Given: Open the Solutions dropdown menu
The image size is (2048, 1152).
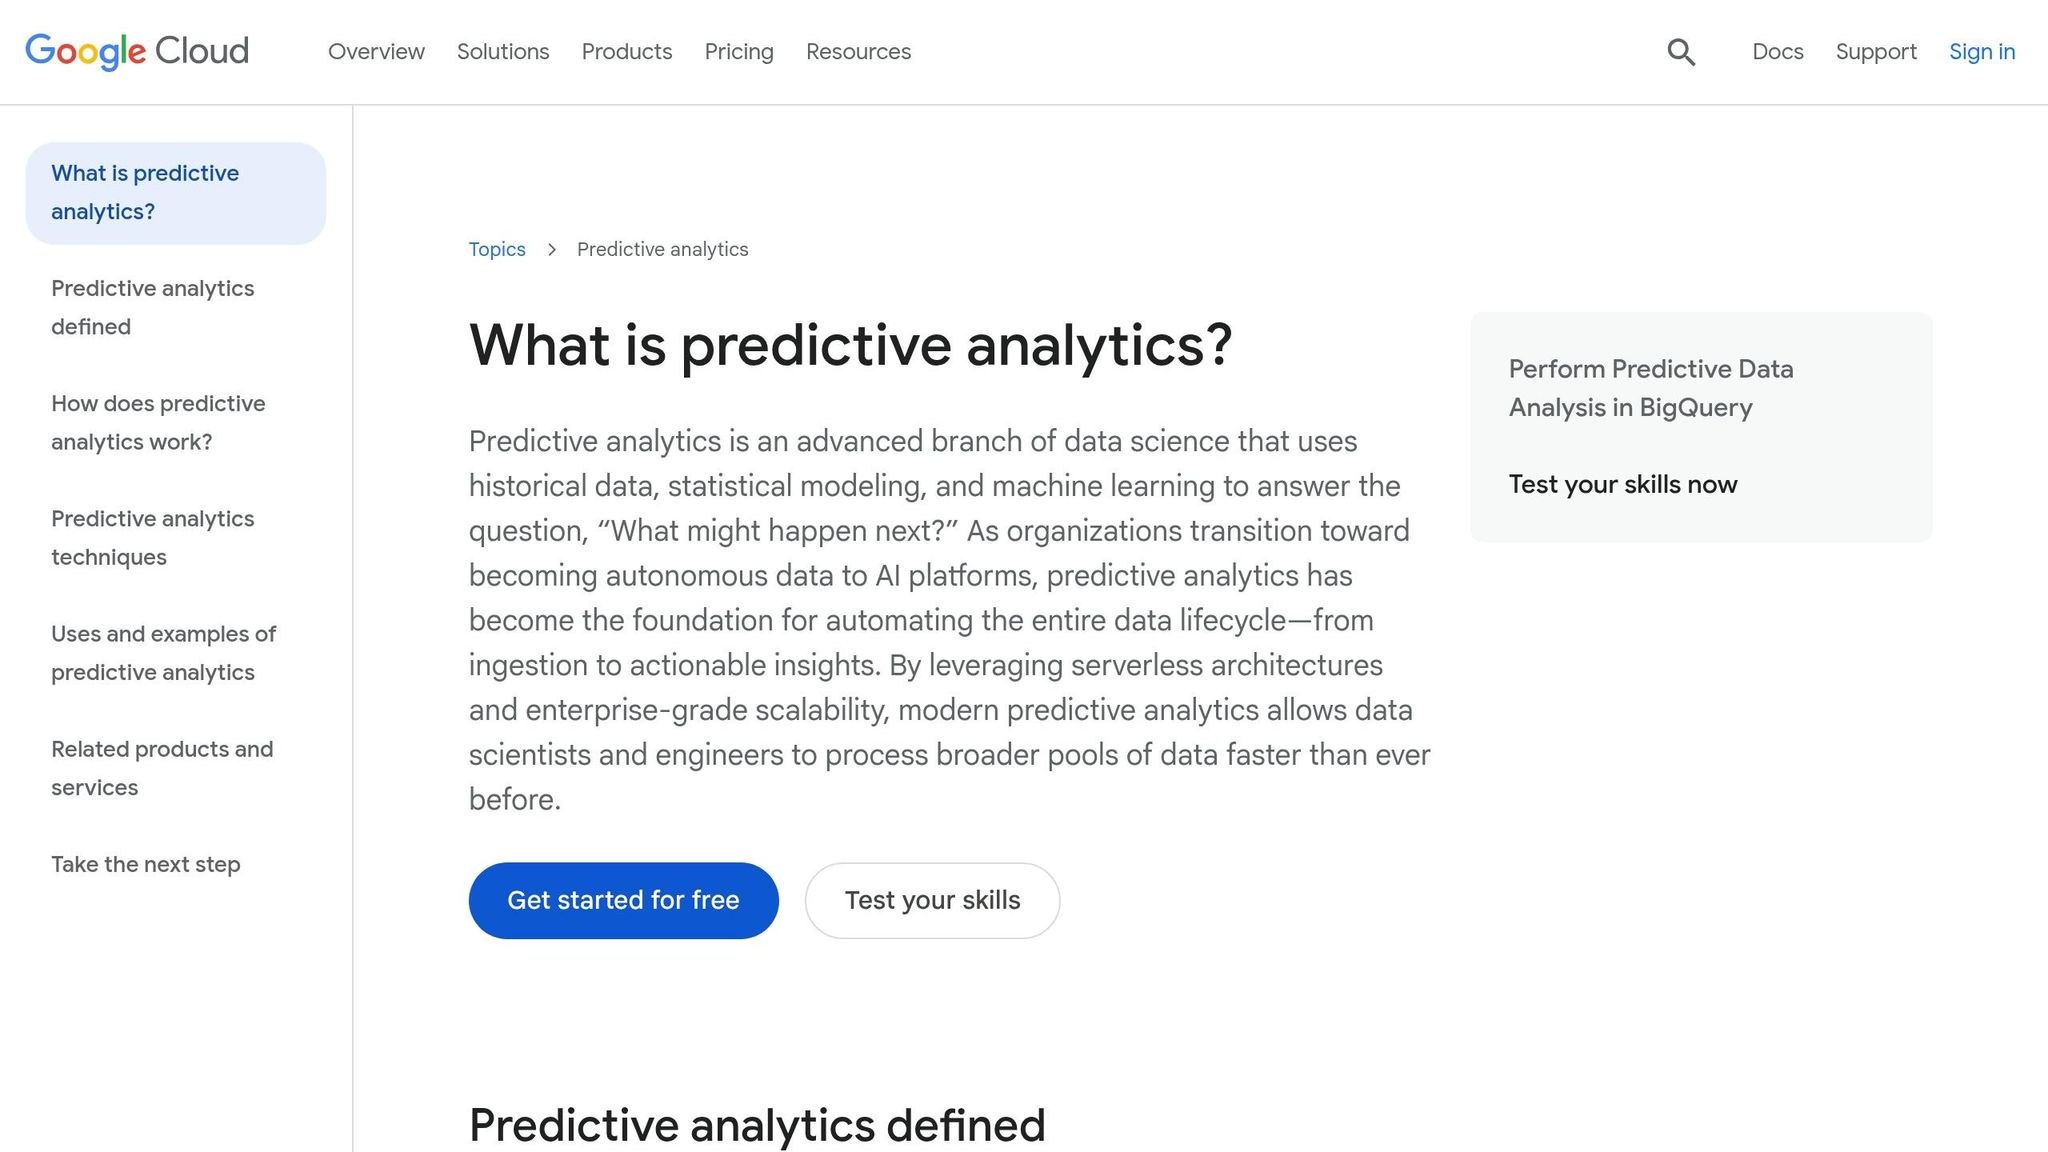Looking at the screenshot, I should pyautogui.click(x=503, y=51).
